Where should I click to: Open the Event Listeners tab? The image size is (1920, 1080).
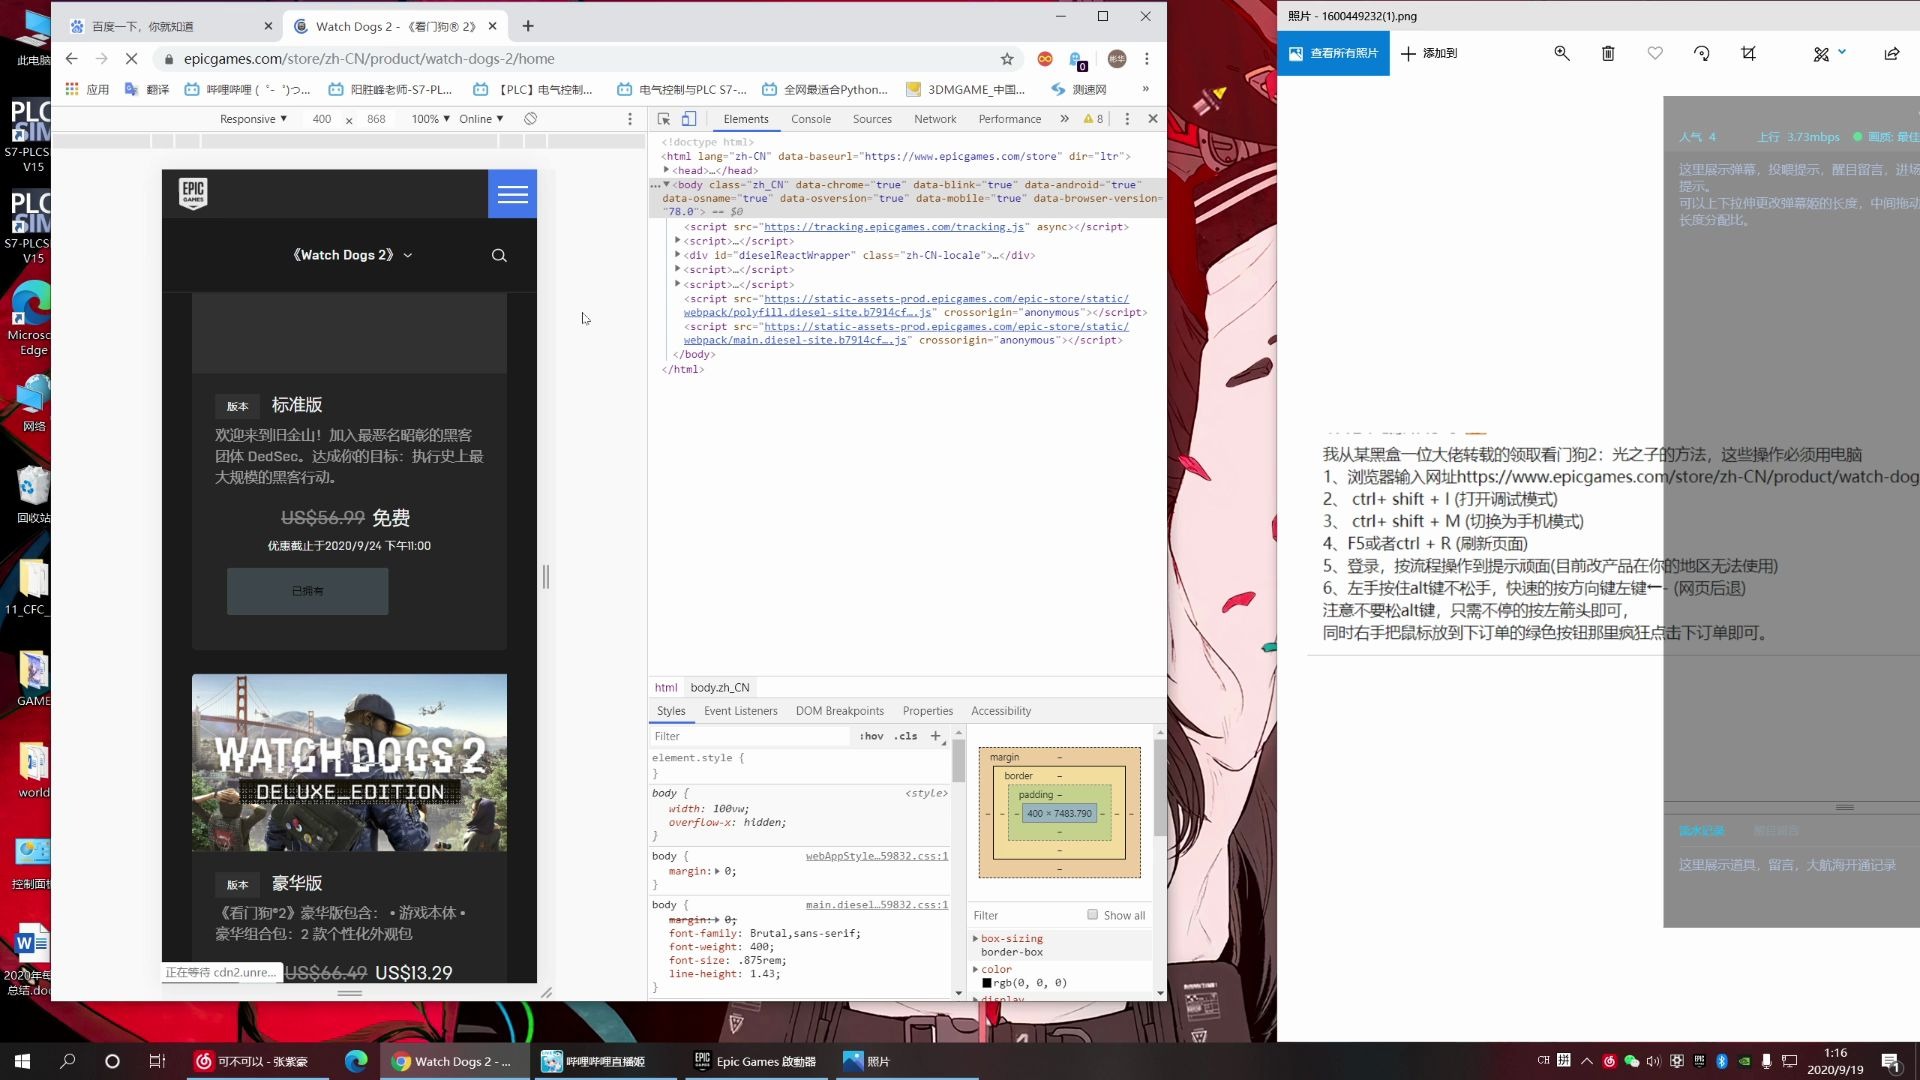[x=740, y=711]
